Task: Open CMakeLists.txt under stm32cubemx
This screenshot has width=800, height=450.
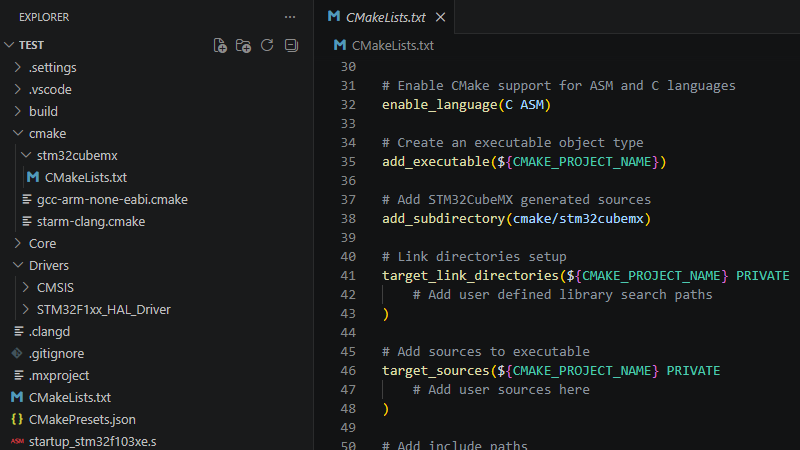Action: tap(86, 178)
